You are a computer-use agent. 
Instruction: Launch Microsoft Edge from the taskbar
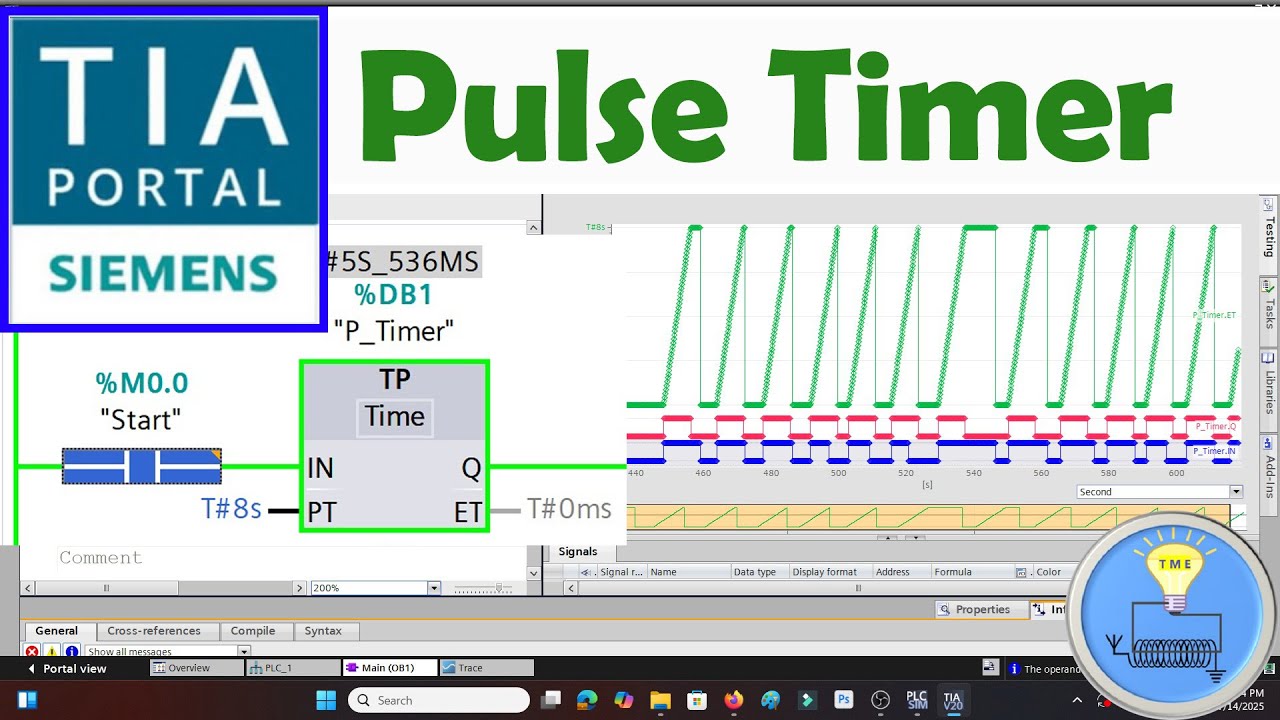tap(587, 700)
